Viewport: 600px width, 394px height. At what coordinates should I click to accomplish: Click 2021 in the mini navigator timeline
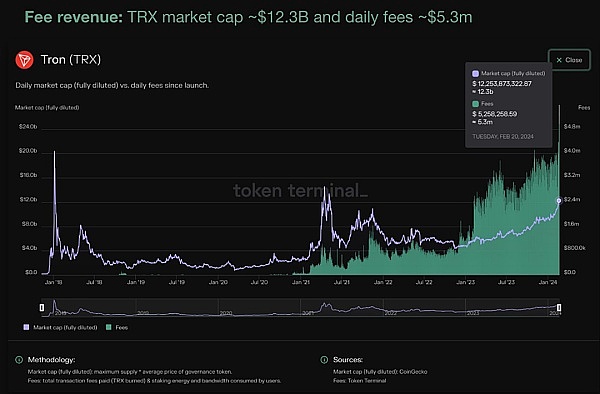pyautogui.click(x=308, y=313)
